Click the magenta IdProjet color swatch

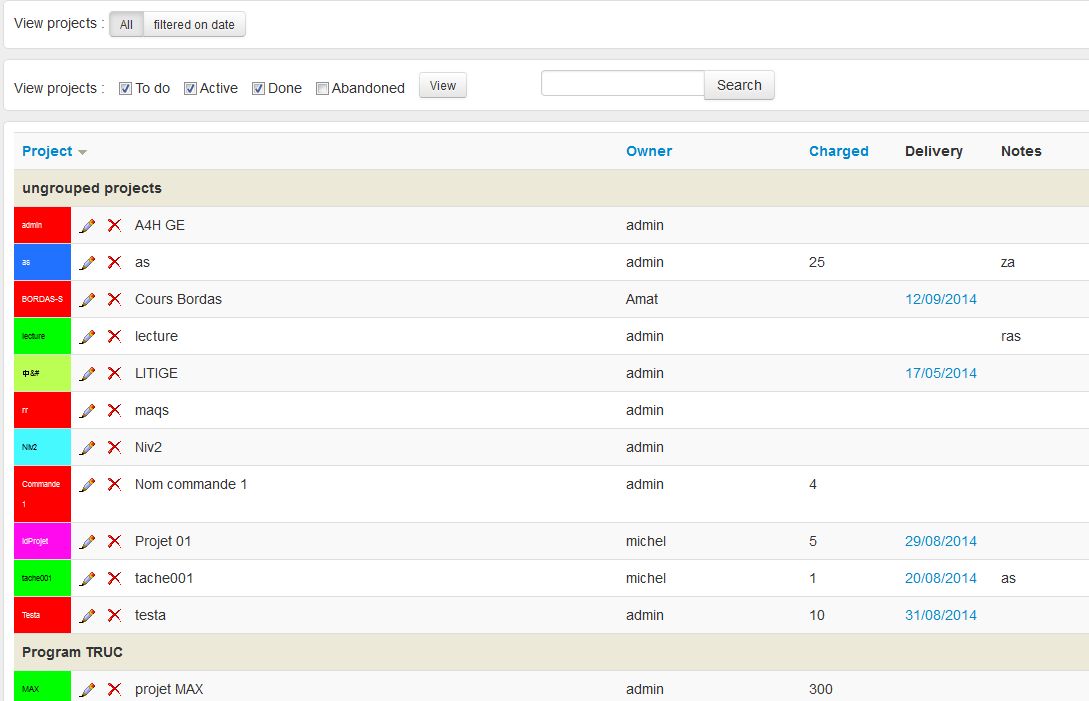[42, 541]
